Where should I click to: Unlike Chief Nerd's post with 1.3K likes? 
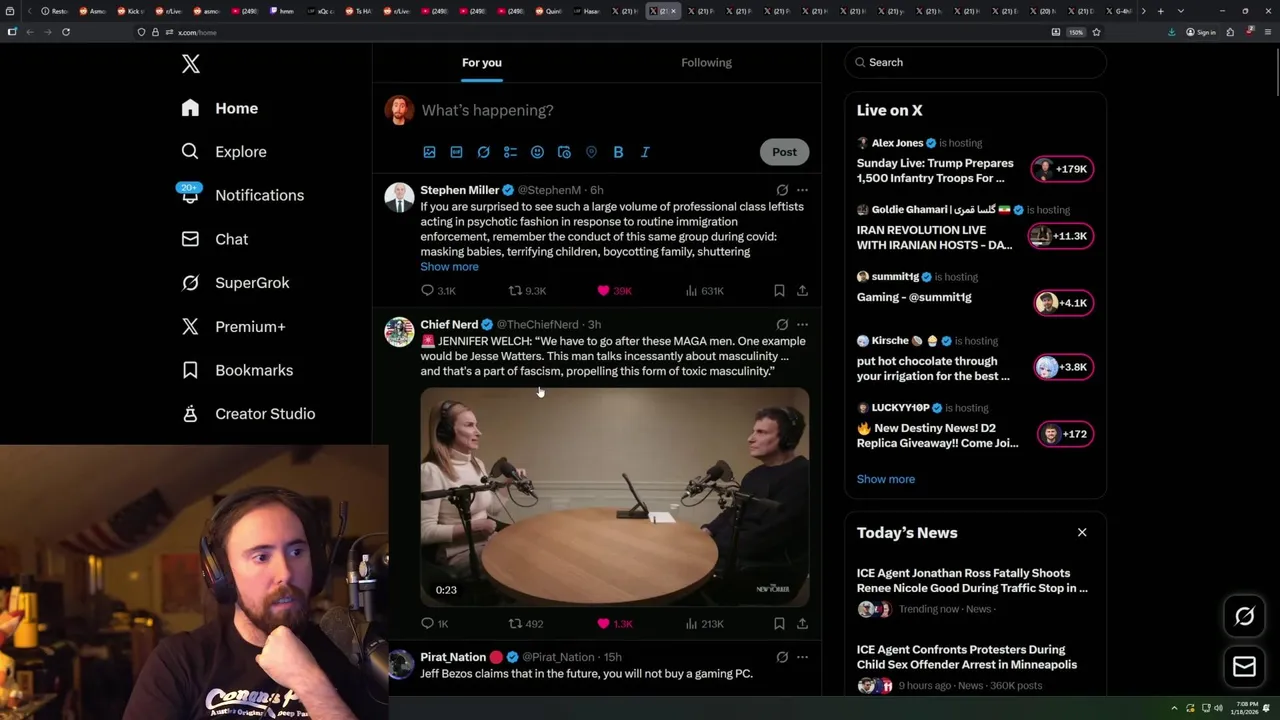pos(614,624)
